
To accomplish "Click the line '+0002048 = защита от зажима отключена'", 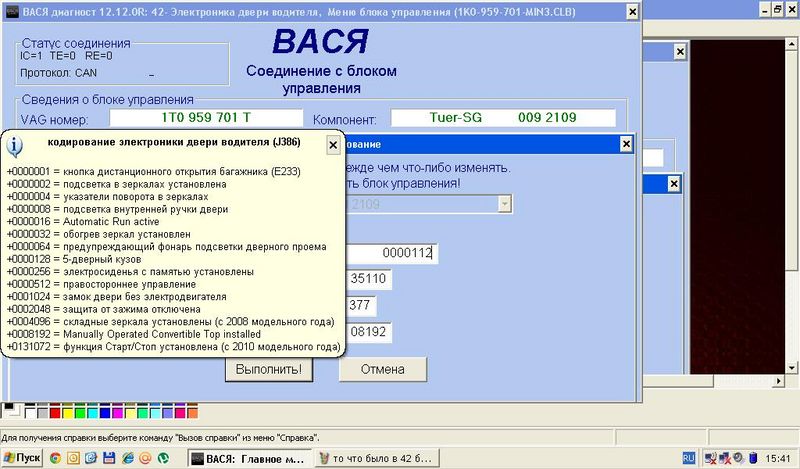I will [x=104, y=309].
